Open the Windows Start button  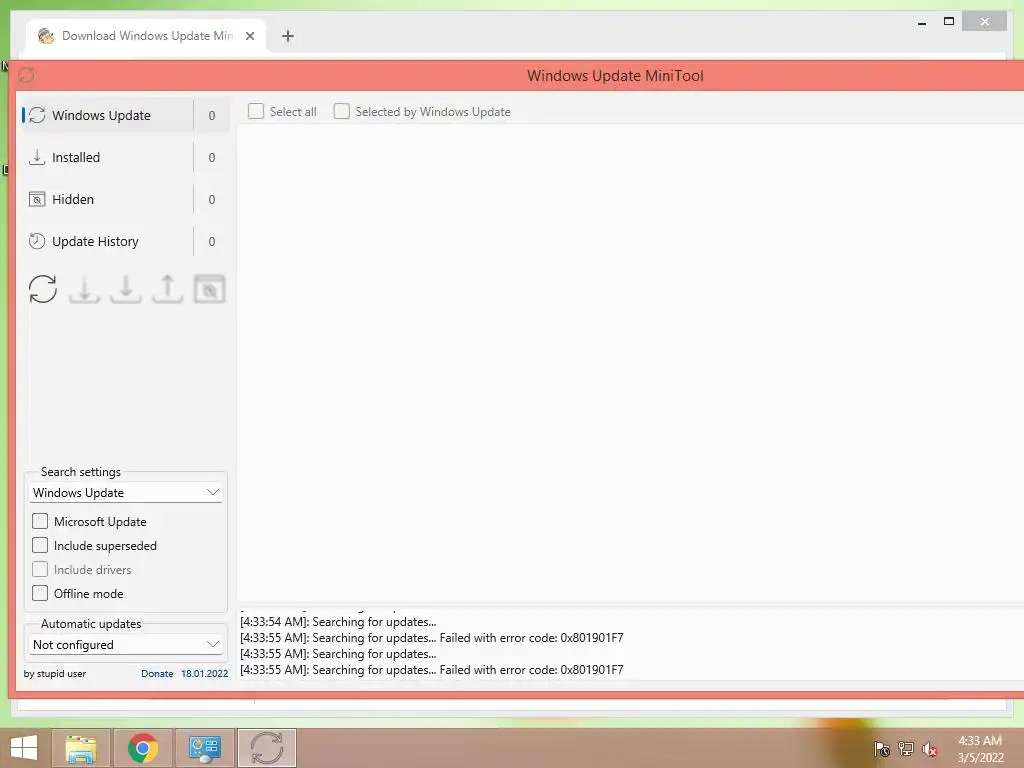[x=24, y=748]
